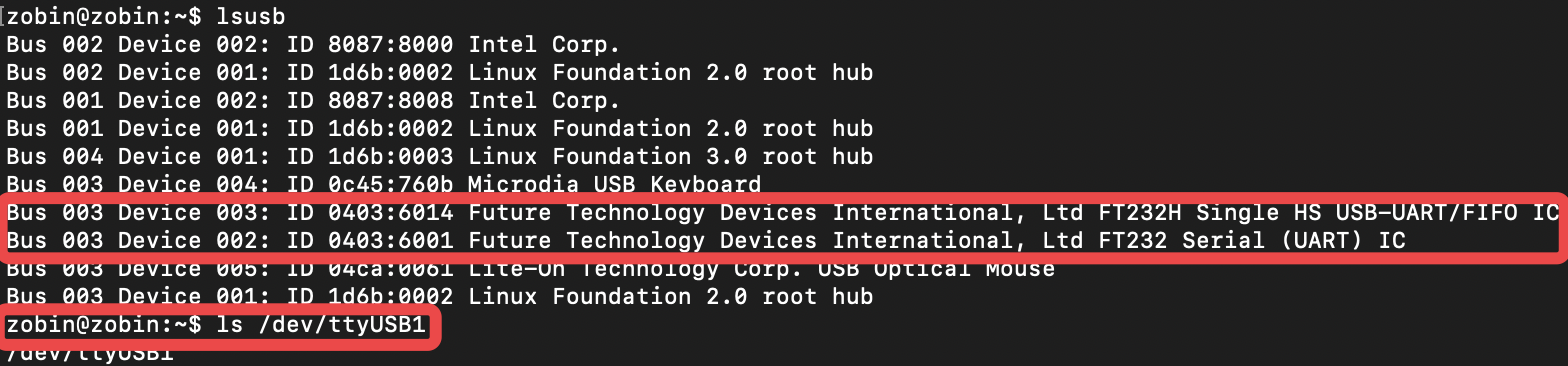
Task: Click the lsusb command at the prompt
Action: click(251, 16)
